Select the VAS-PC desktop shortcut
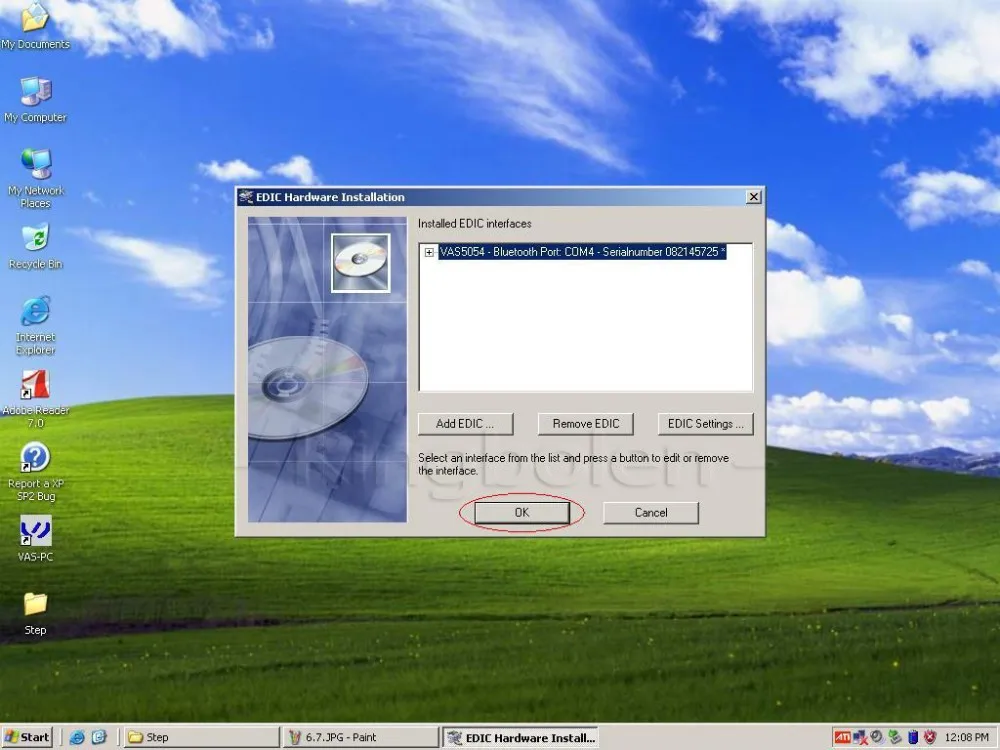 point(35,539)
